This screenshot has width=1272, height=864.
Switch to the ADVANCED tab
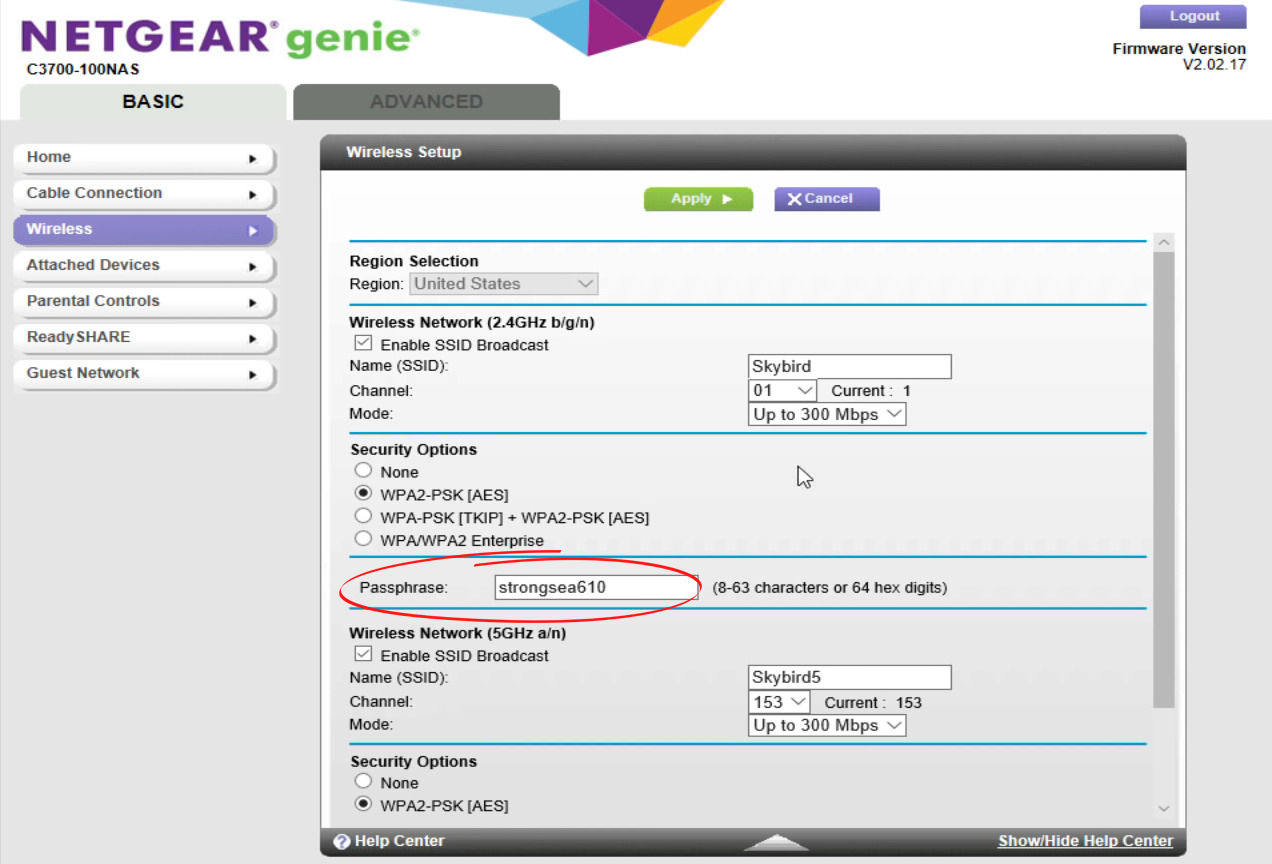[425, 101]
